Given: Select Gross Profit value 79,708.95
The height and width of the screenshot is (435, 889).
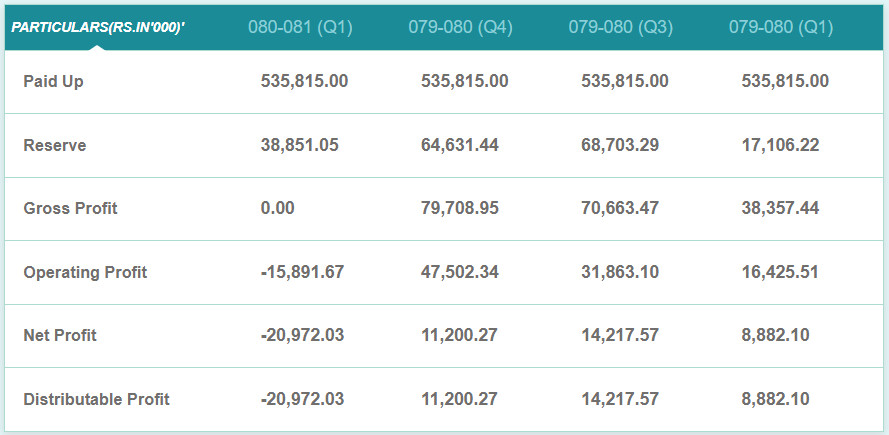Looking at the screenshot, I should pos(460,208).
